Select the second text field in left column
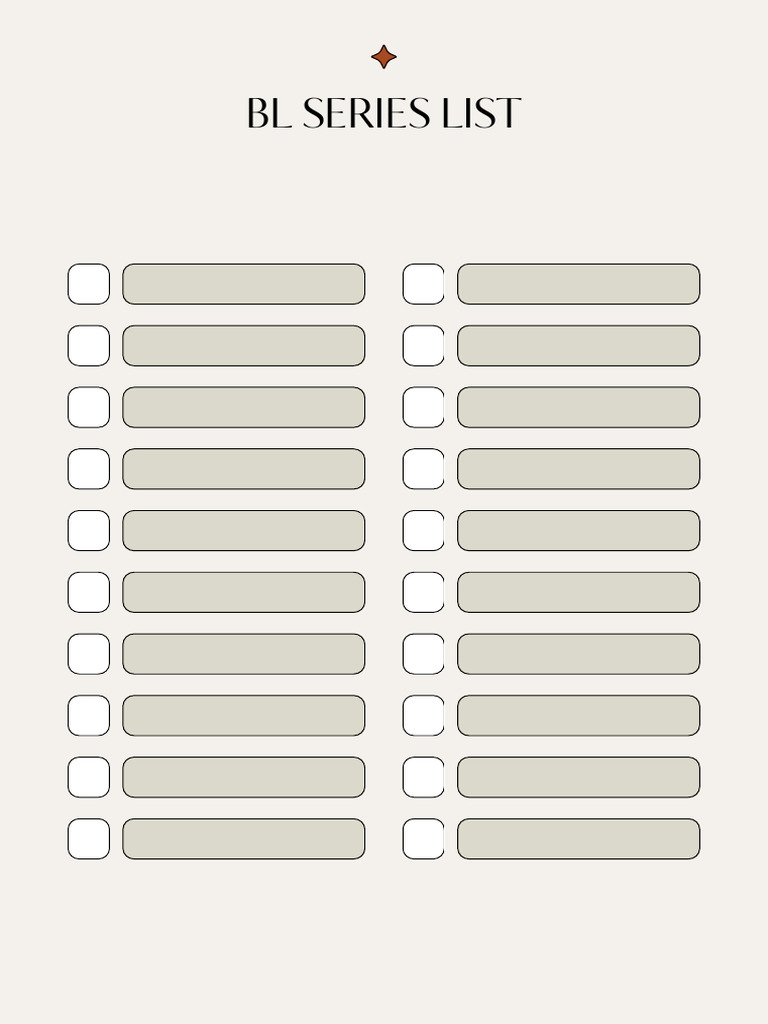This screenshot has height=1024, width=768. tap(244, 346)
